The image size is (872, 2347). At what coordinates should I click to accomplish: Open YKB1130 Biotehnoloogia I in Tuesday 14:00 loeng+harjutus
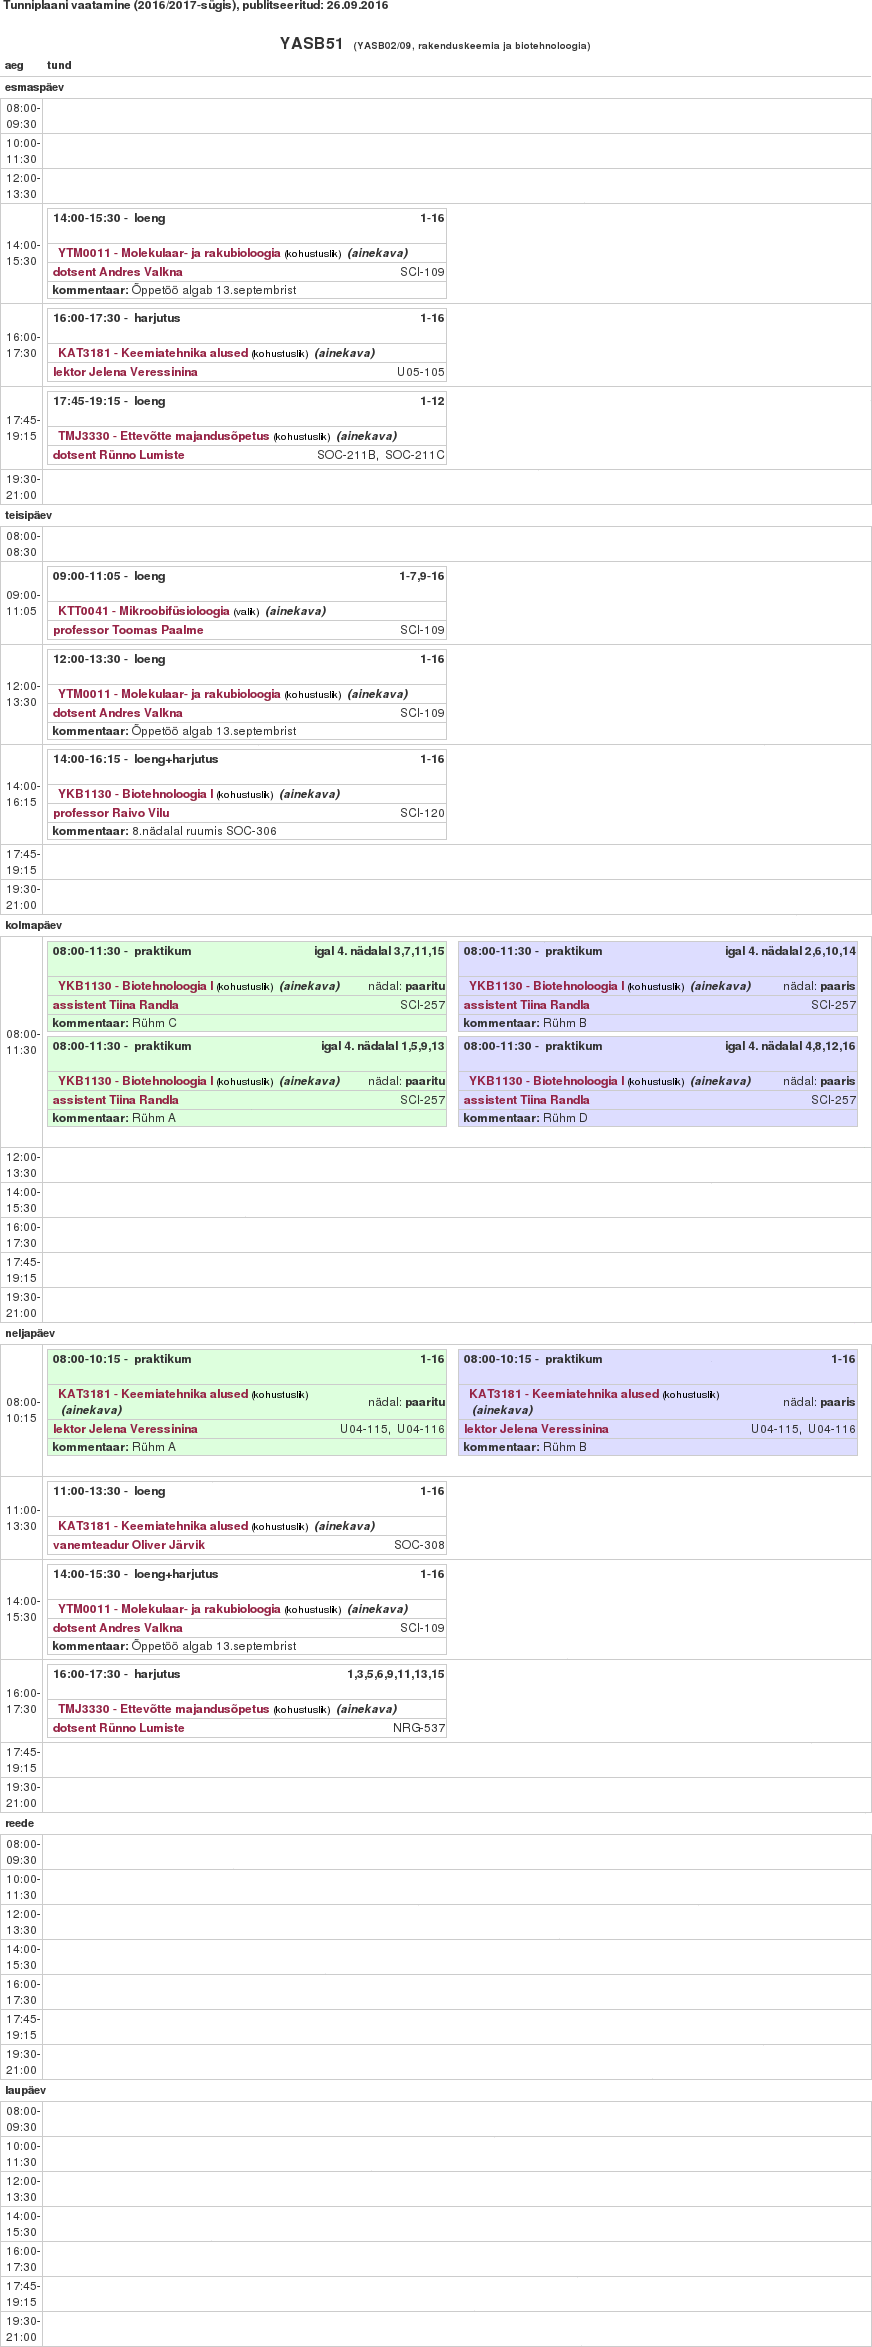[135, 794]
